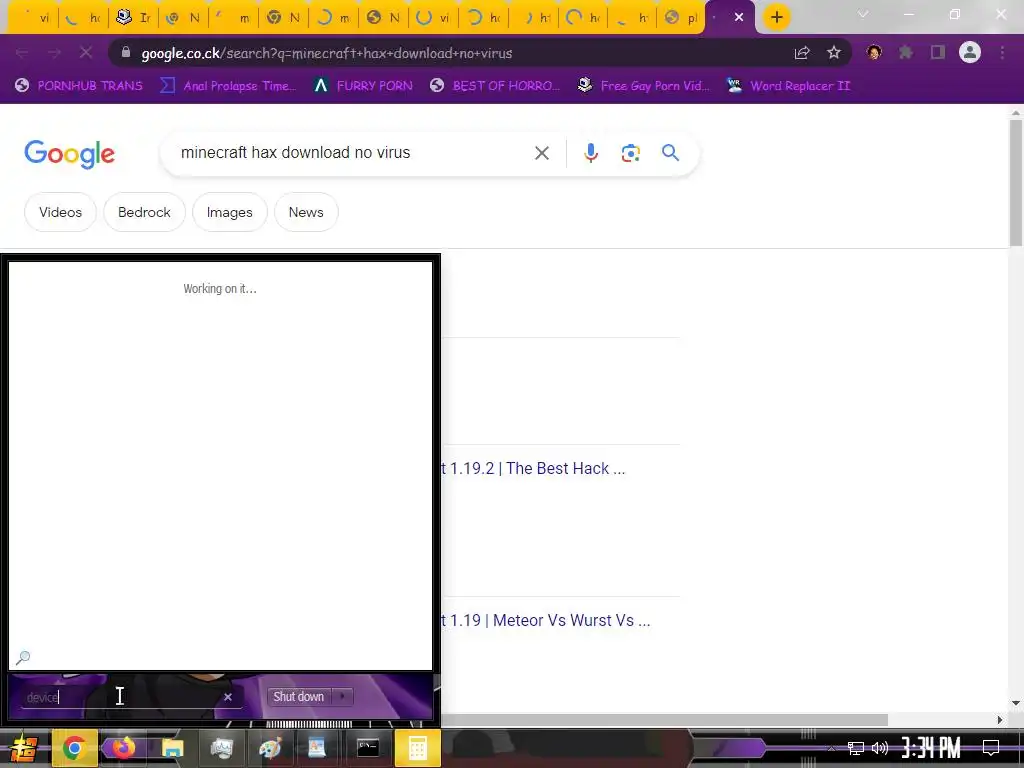1024x768 pixels.
Task: Show hidden system tray icons
Action: click(831, 748)
